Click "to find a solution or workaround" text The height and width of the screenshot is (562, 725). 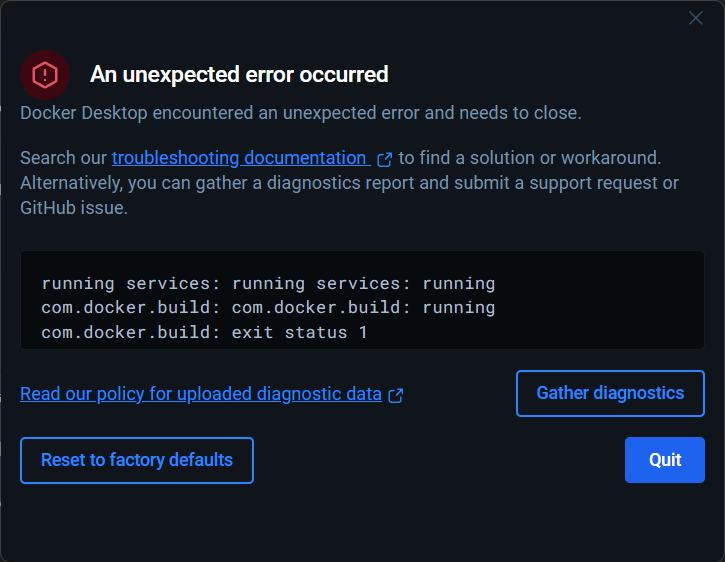click(530, 158)
